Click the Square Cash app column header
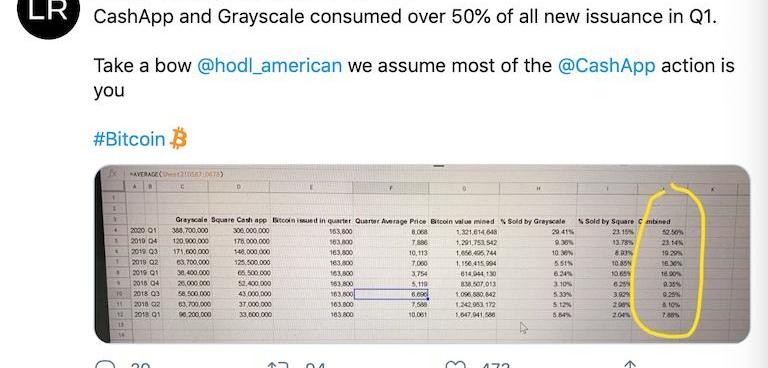Viewport: 768px width, 368px height. pyautogui.click(x=239, y=221)
